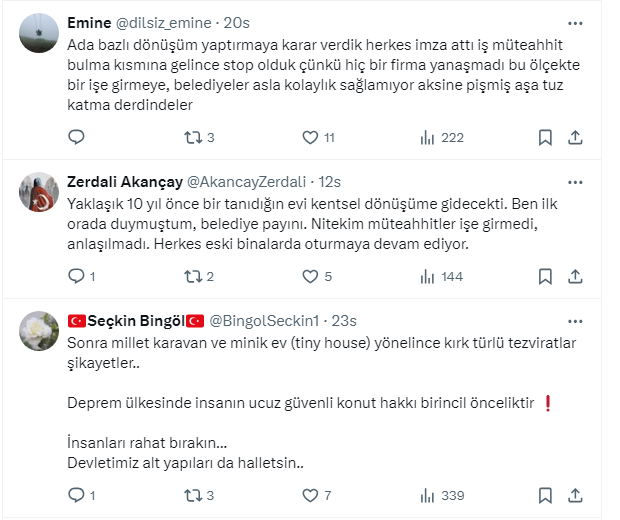The image size is (620, 520).
Task: Bookmark Zerdali Akançay's tweet
Action: 545,276
